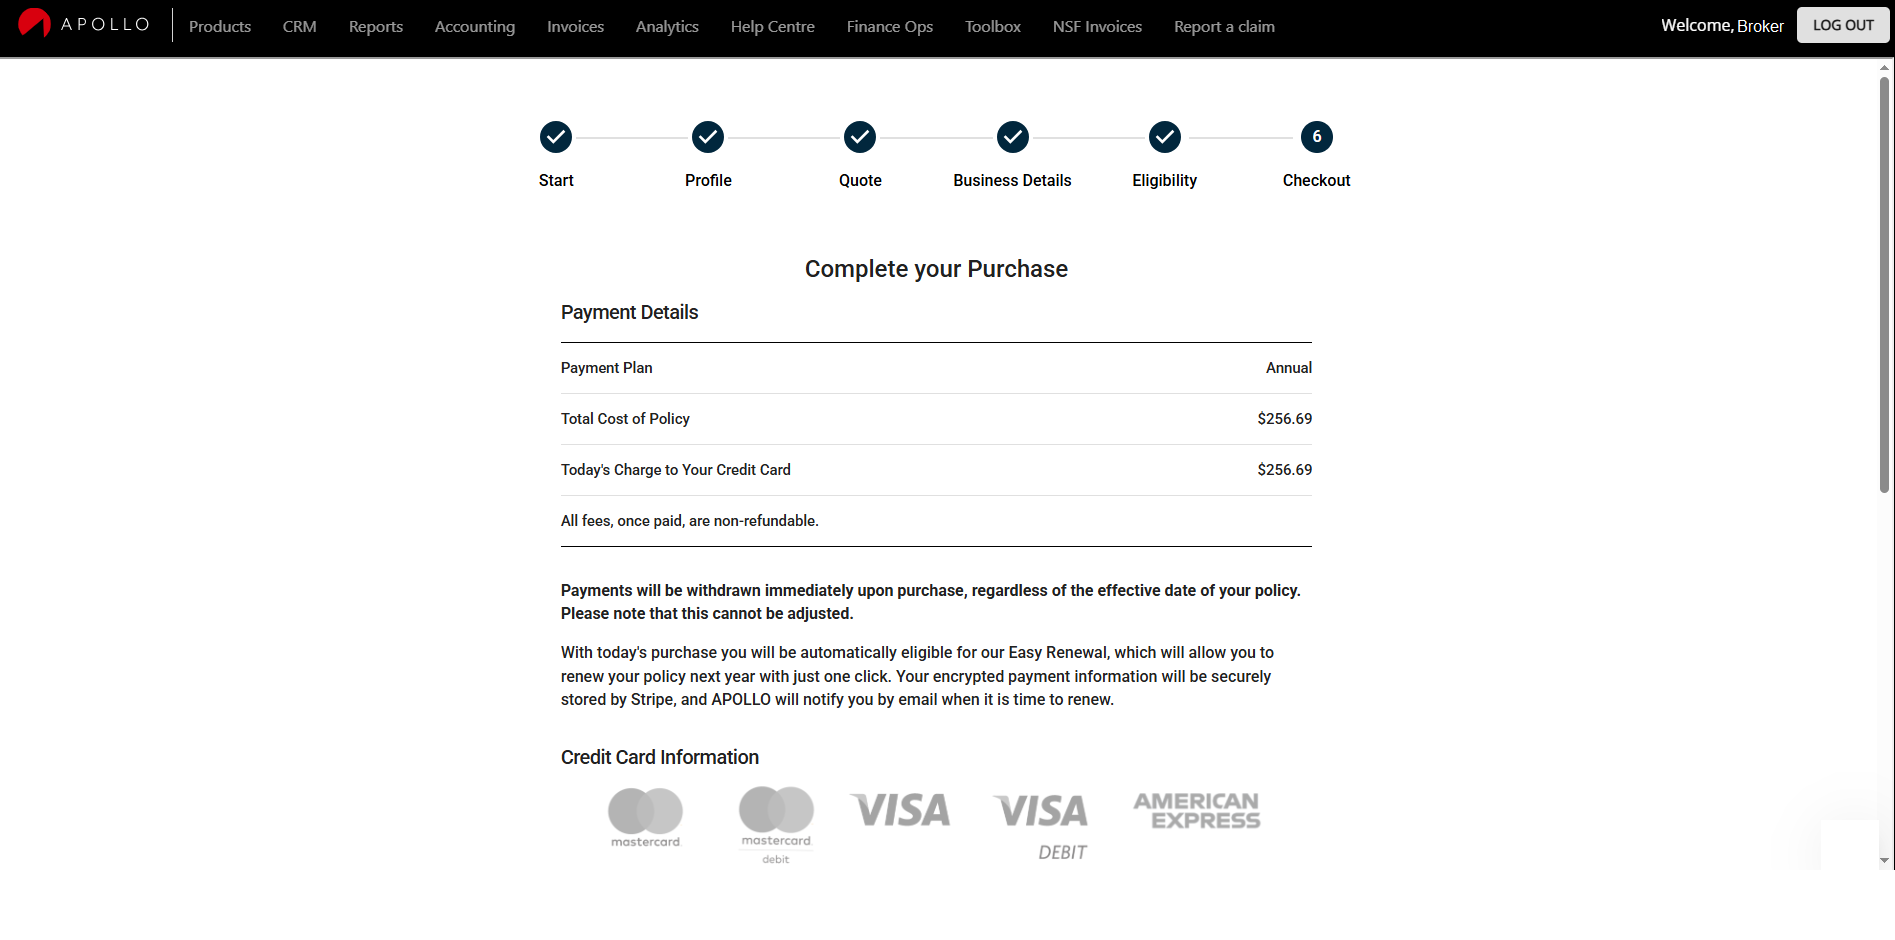The height and width of the screenshot is (940, 1895).
Task: Open the Help Centre link
Action: pyautogui.click(x=772, y=27)
